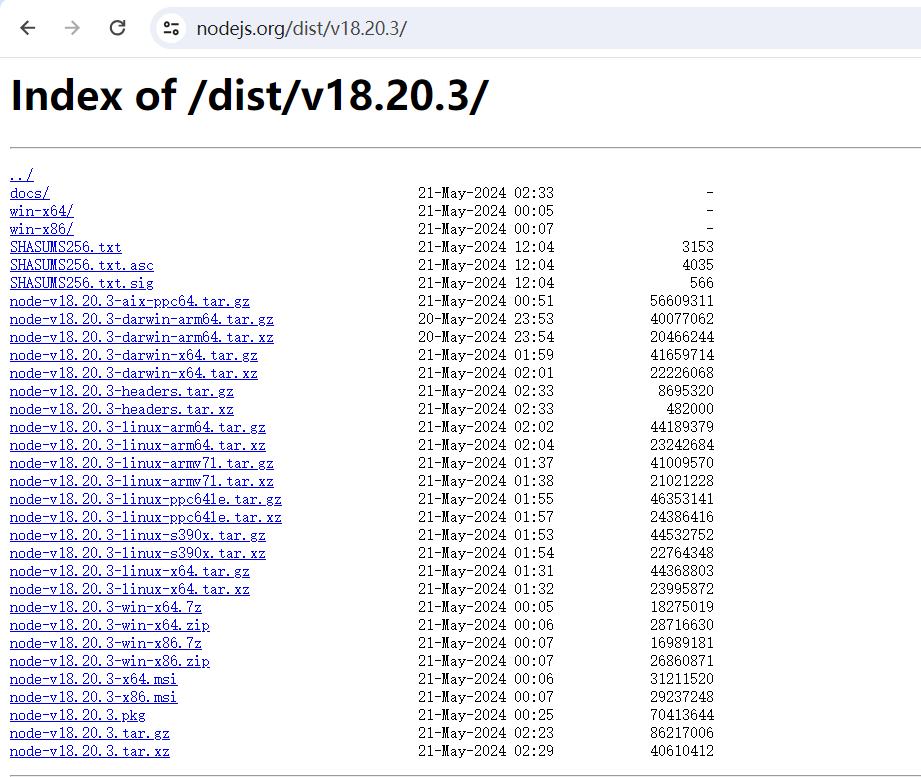This screenshot has height=777, width=921.
Task: Click the size value 86217006
Action: (x=682, y=733)
